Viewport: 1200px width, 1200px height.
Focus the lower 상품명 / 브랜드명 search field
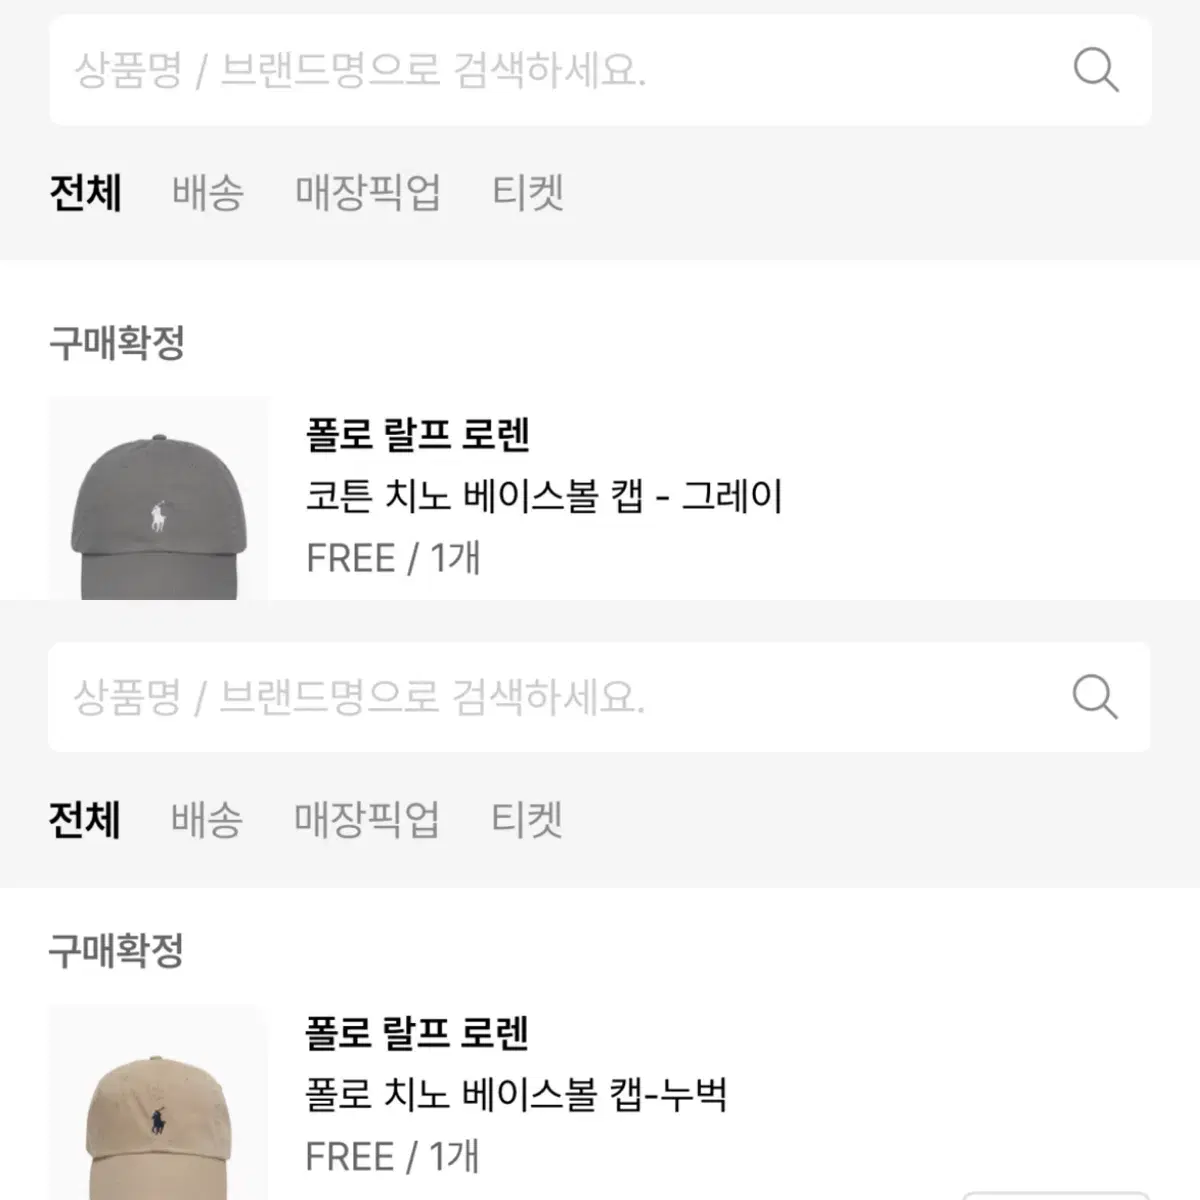[x=599, y=696]
